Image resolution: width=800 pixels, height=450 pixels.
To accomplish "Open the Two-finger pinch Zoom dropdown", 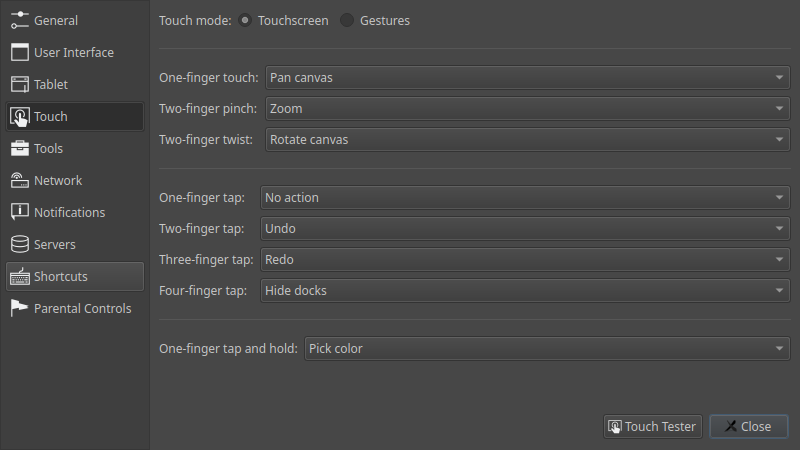I will (x=528, y=109).
